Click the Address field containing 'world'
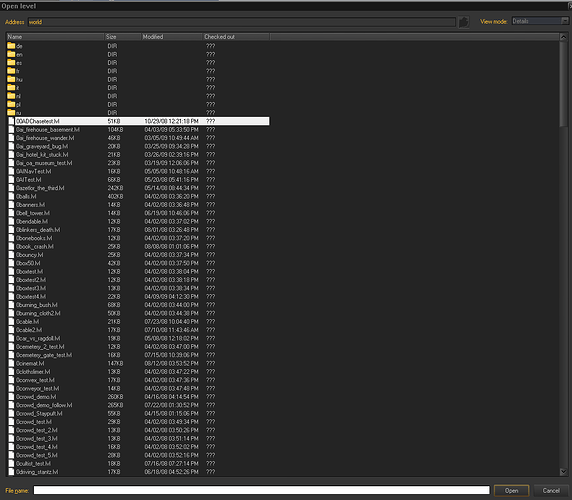This screenshot has width=572, height=500. [241, 22]
